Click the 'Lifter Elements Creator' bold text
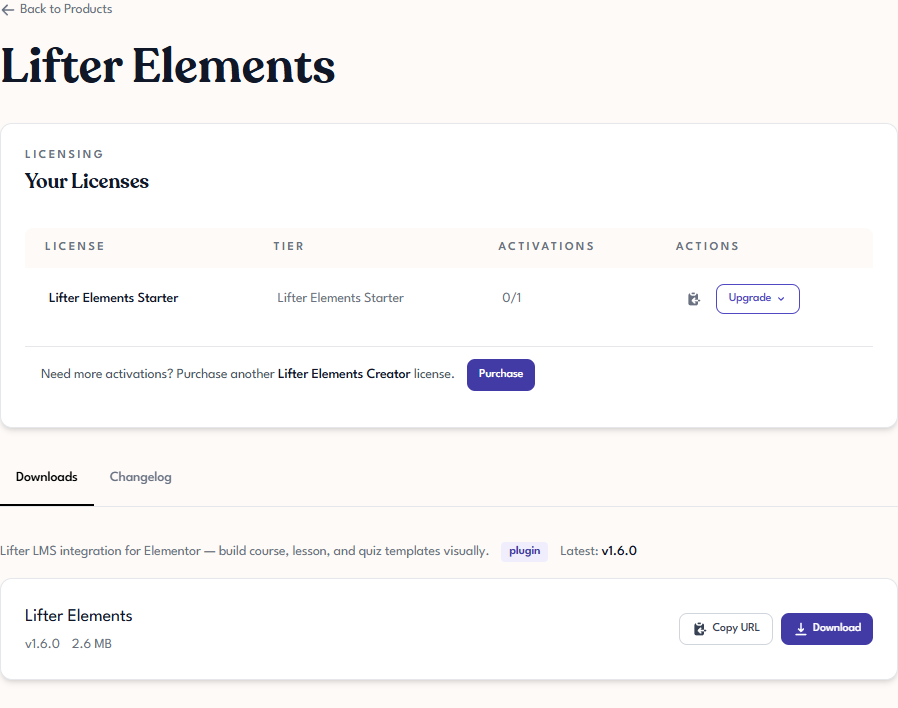This screenshot has width=898, height=708. [344, 374]
